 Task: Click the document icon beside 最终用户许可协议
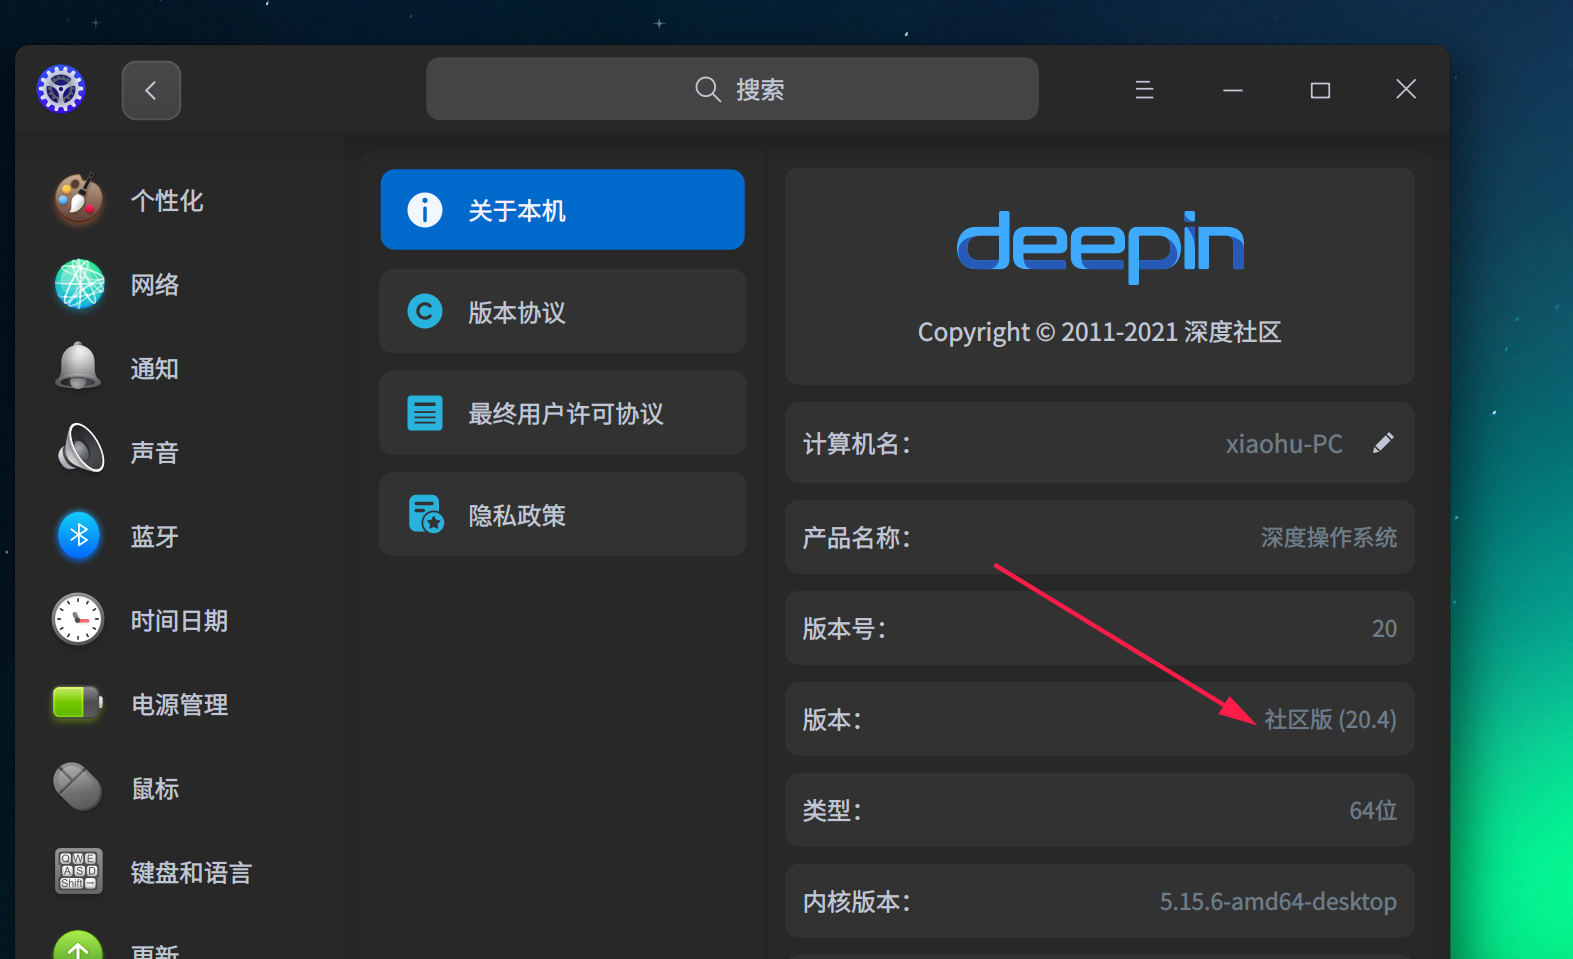click(425, 412)
